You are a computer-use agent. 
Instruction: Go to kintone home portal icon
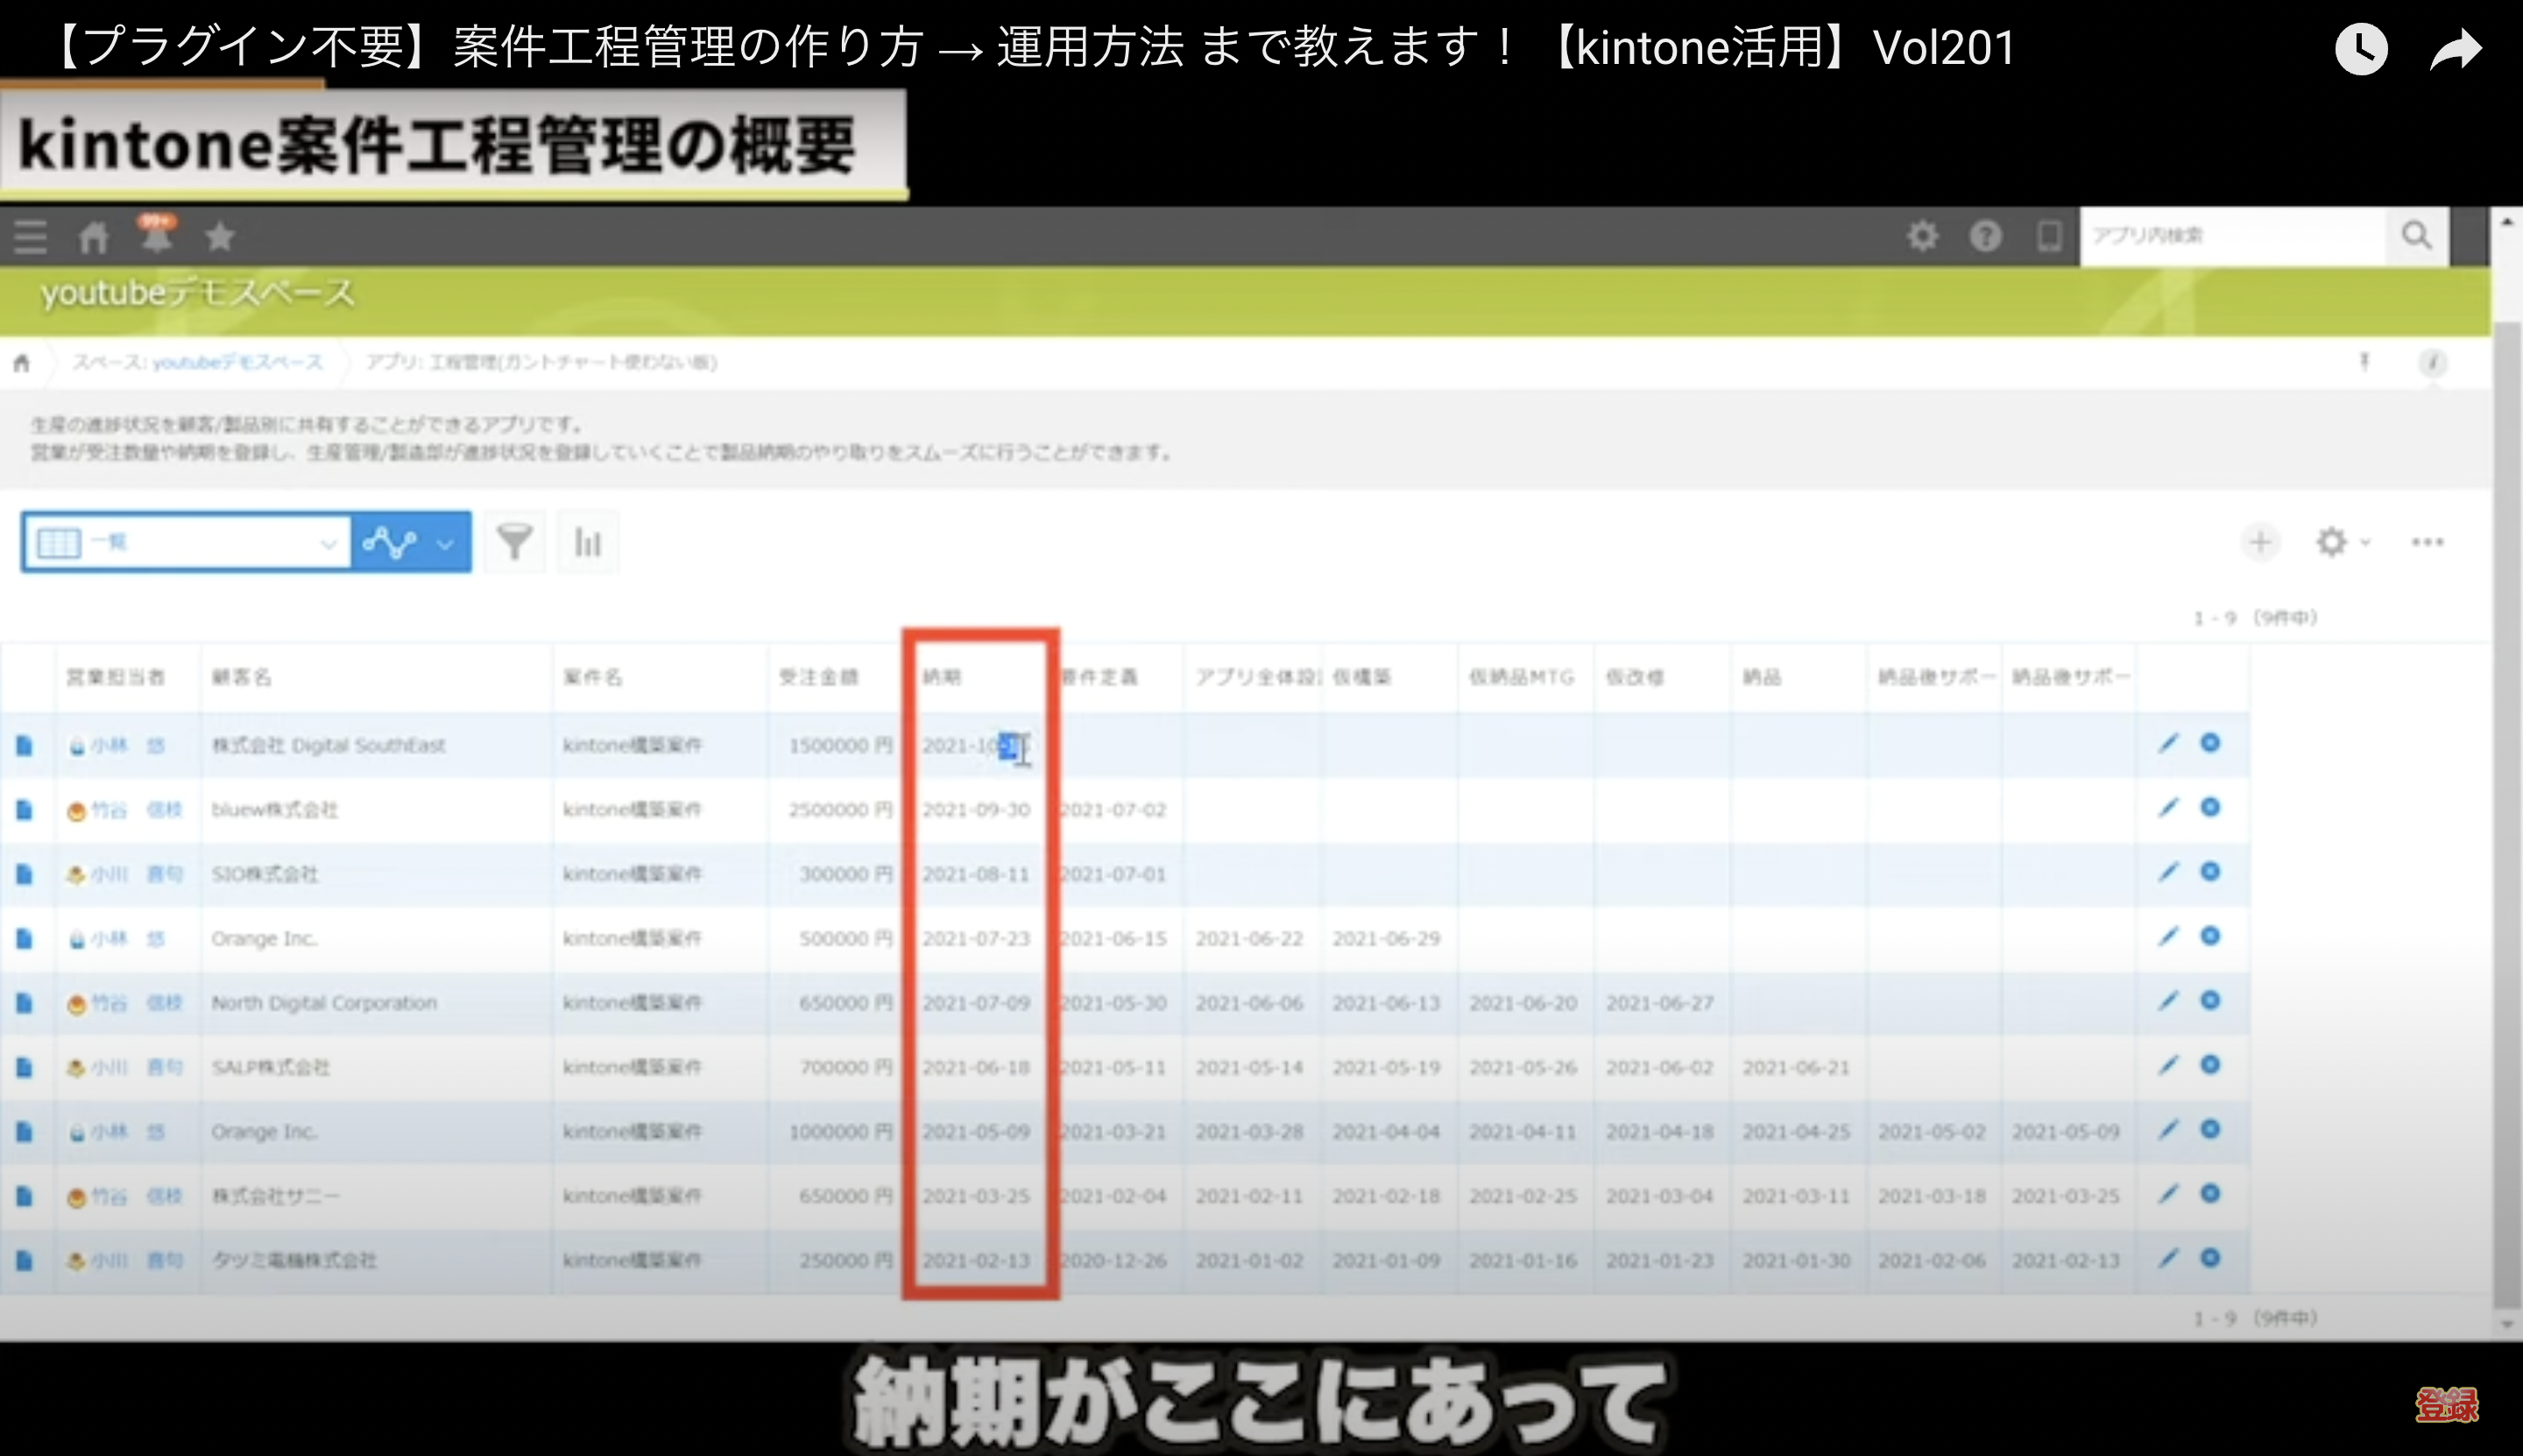click(x=94, y=237)
